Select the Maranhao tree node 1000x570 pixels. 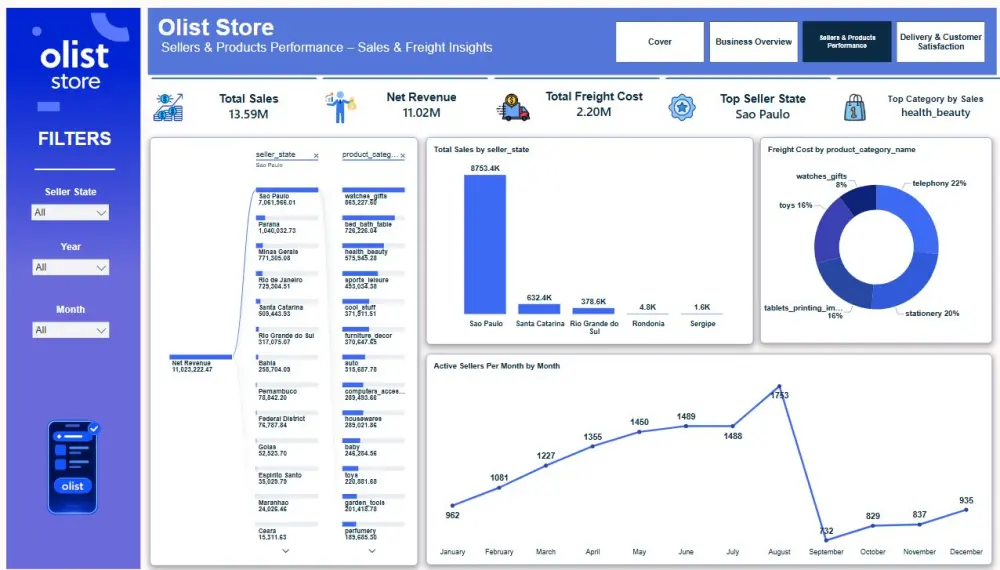pyautogui.click(x=287, y=503)
